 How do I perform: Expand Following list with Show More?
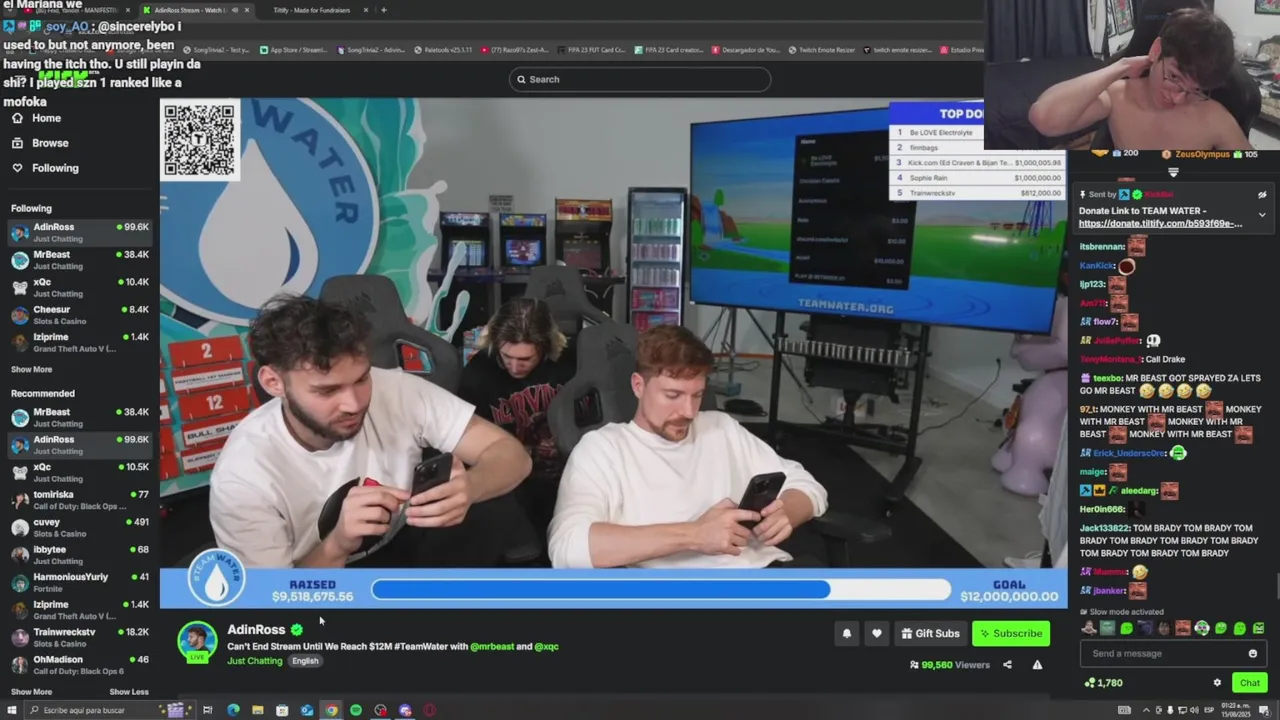coord(31,370)
